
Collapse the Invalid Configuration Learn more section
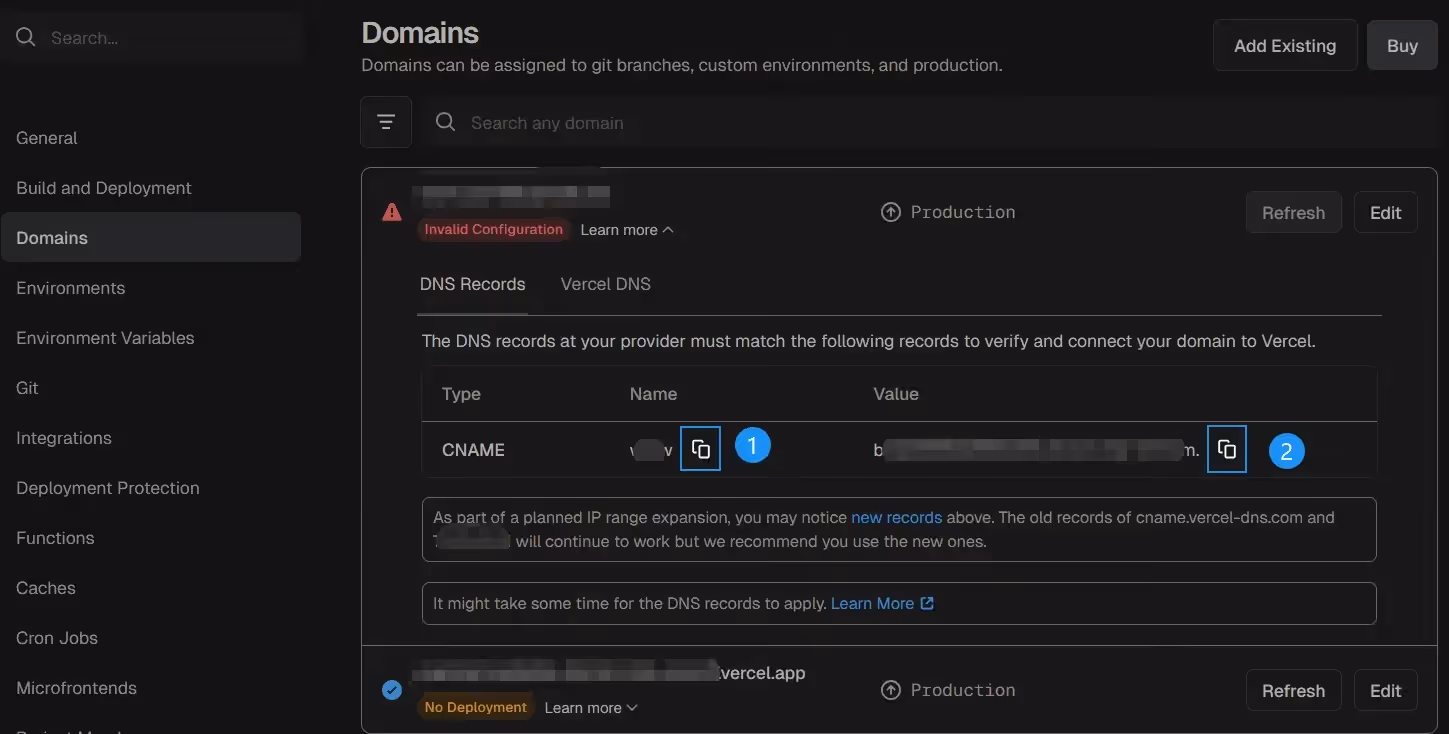[x=627, y=230]
